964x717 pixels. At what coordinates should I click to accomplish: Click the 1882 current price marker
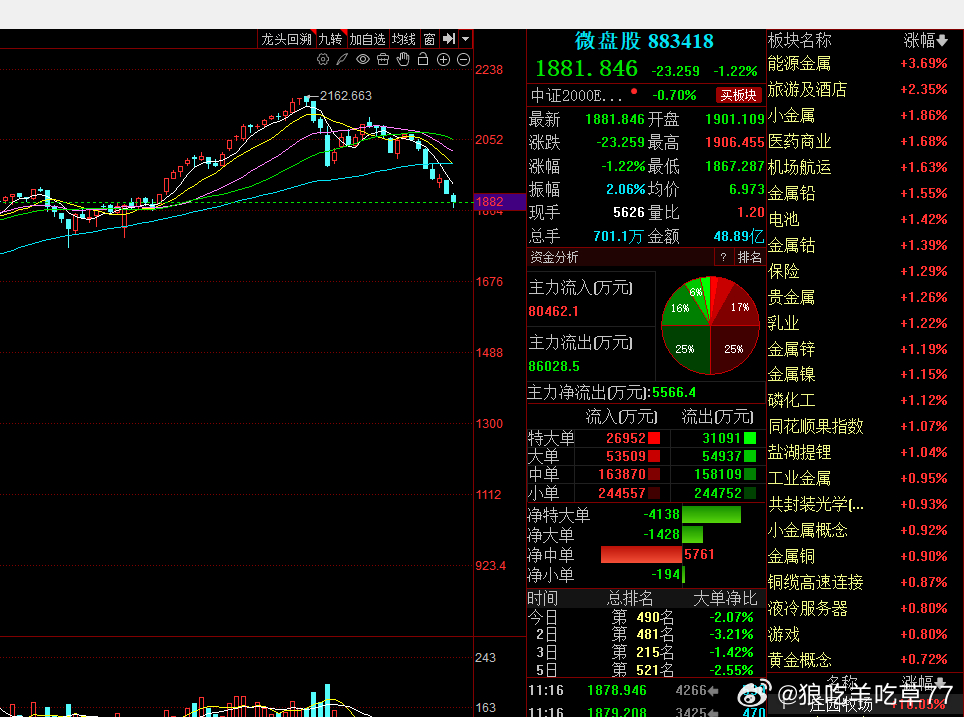click(x=500, y=202)
